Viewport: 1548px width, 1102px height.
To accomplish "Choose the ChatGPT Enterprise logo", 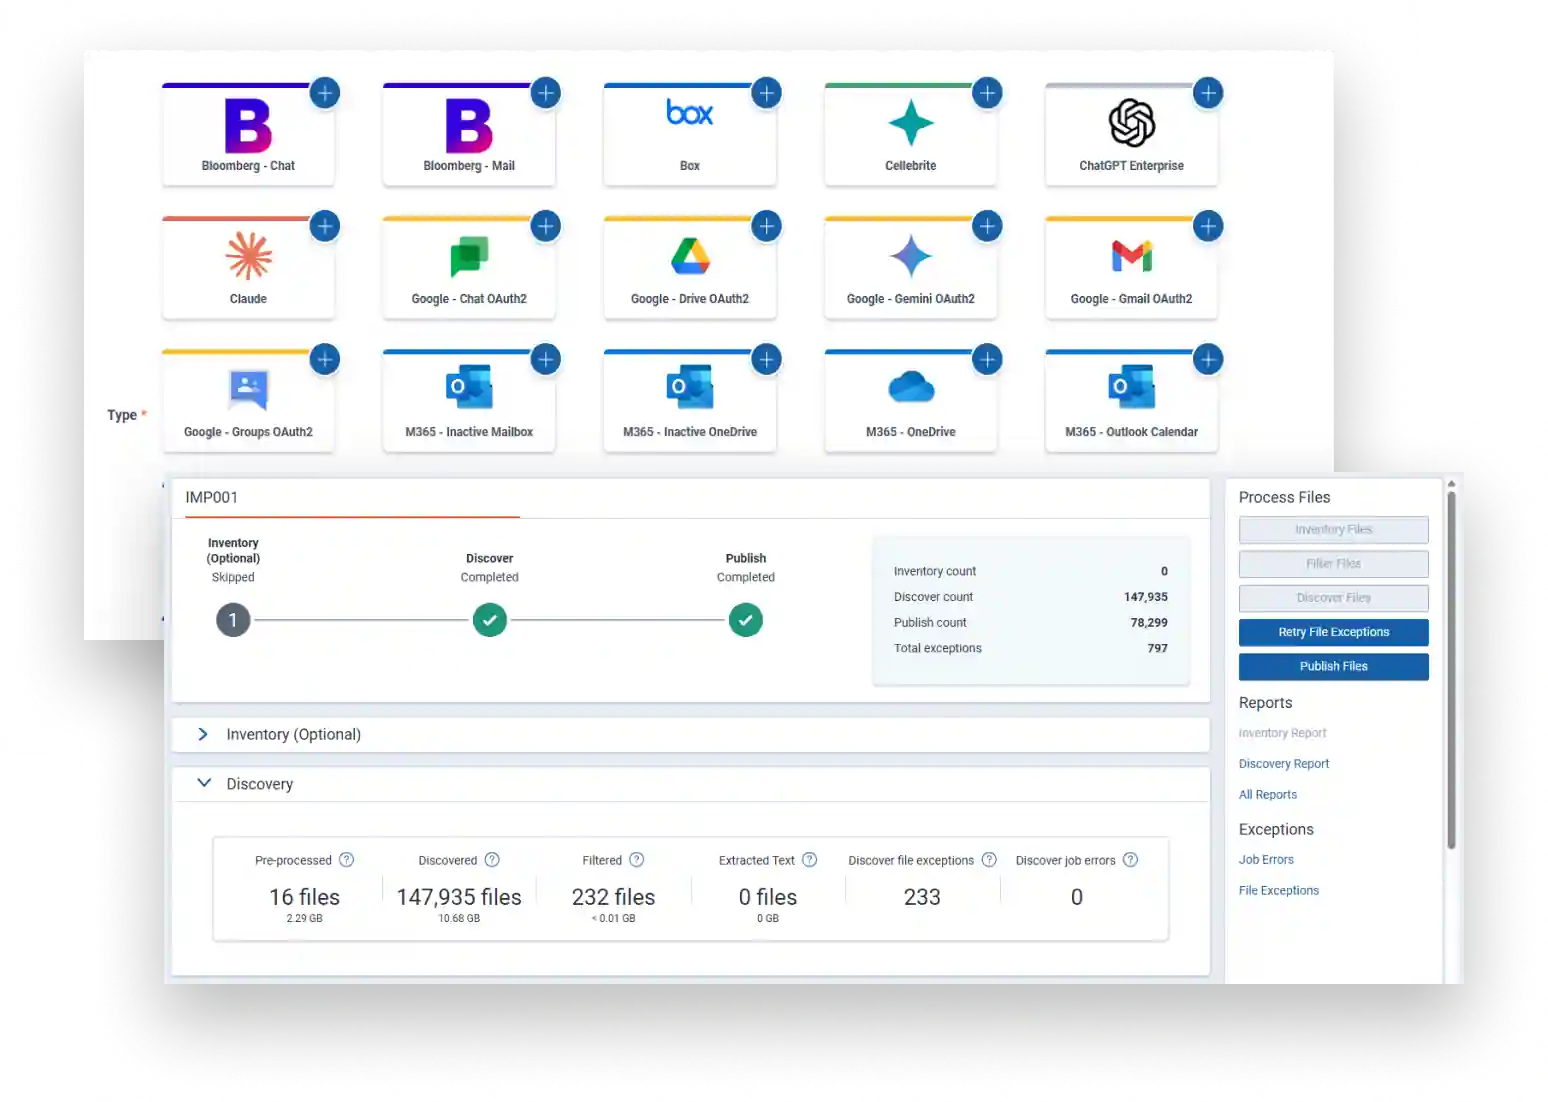I will click(1132, 123).
